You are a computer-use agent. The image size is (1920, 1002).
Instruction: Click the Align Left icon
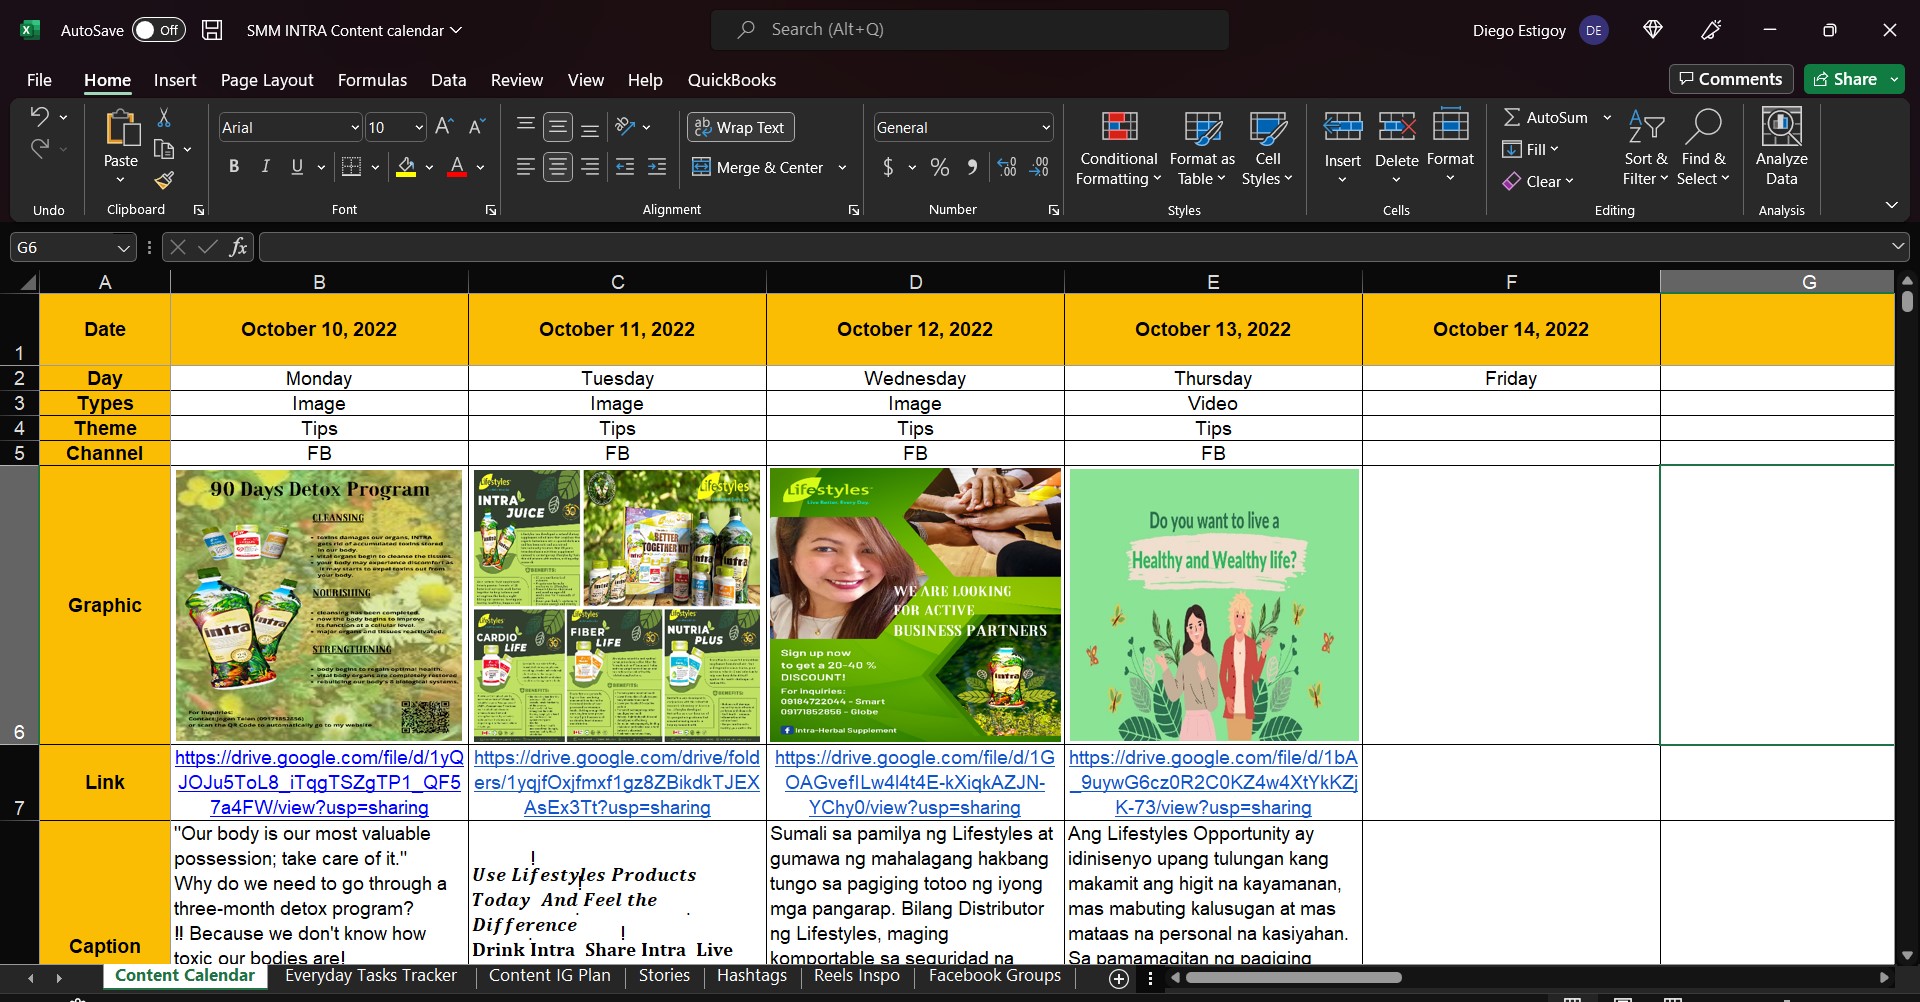click(526, 167)
